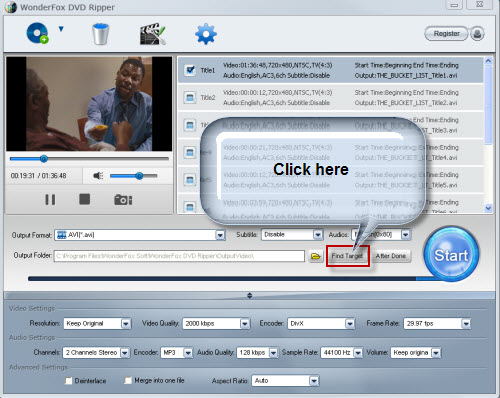Click the 00:19:31 / 01:36:48 time display
500x398 pixels.
(x=38, y=176)
